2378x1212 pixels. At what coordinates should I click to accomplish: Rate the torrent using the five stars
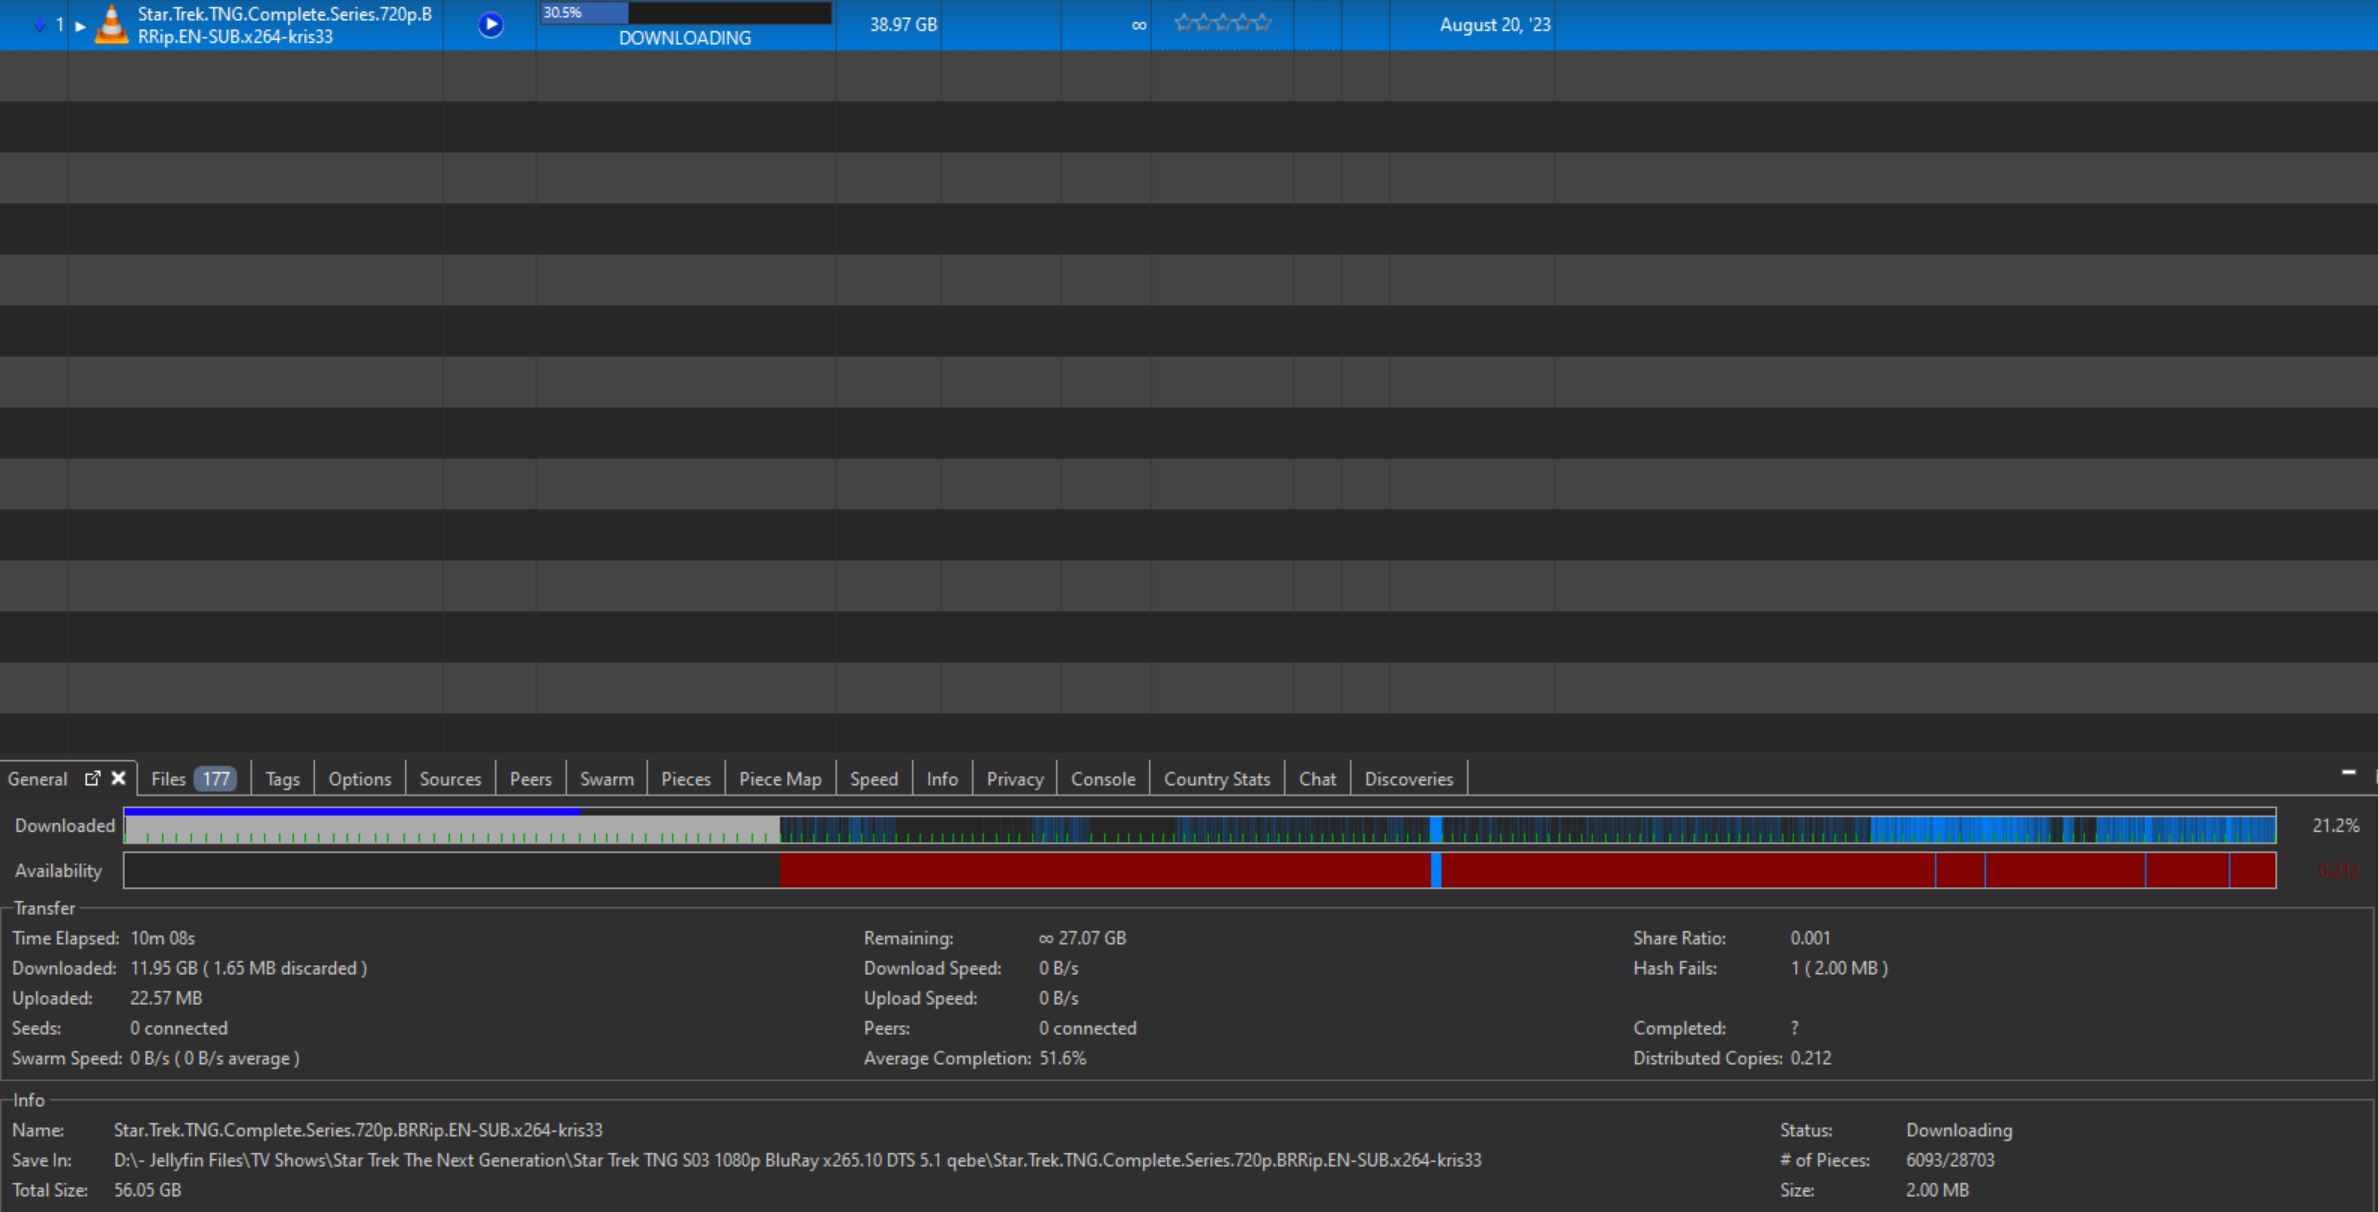1222,23
